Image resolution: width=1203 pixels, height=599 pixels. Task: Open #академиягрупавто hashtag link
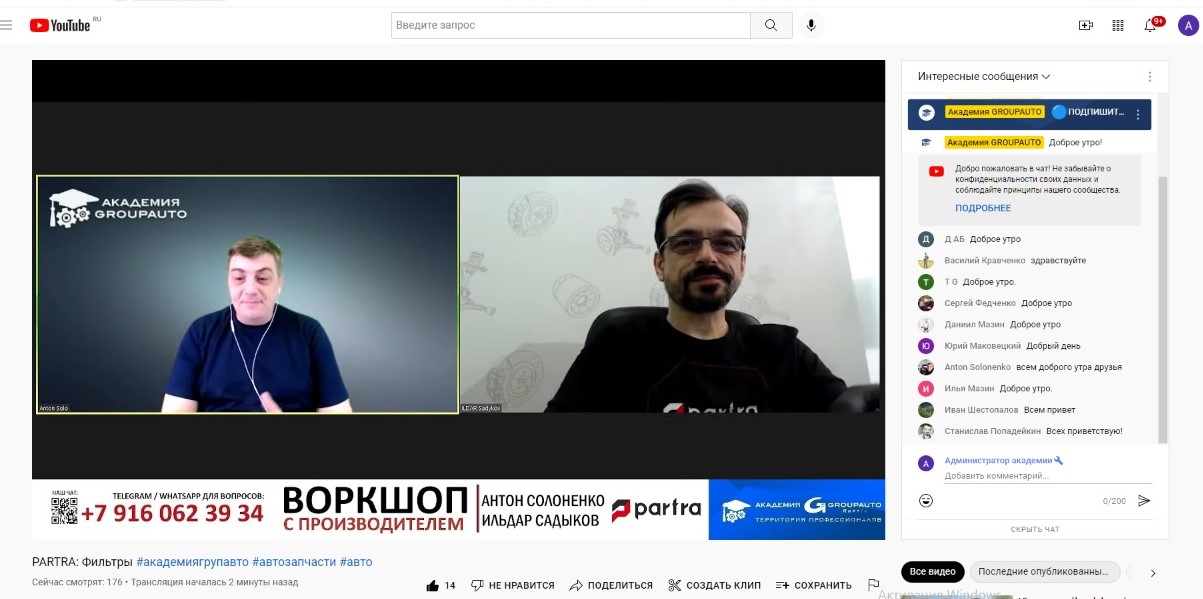[x=193, y=562]
